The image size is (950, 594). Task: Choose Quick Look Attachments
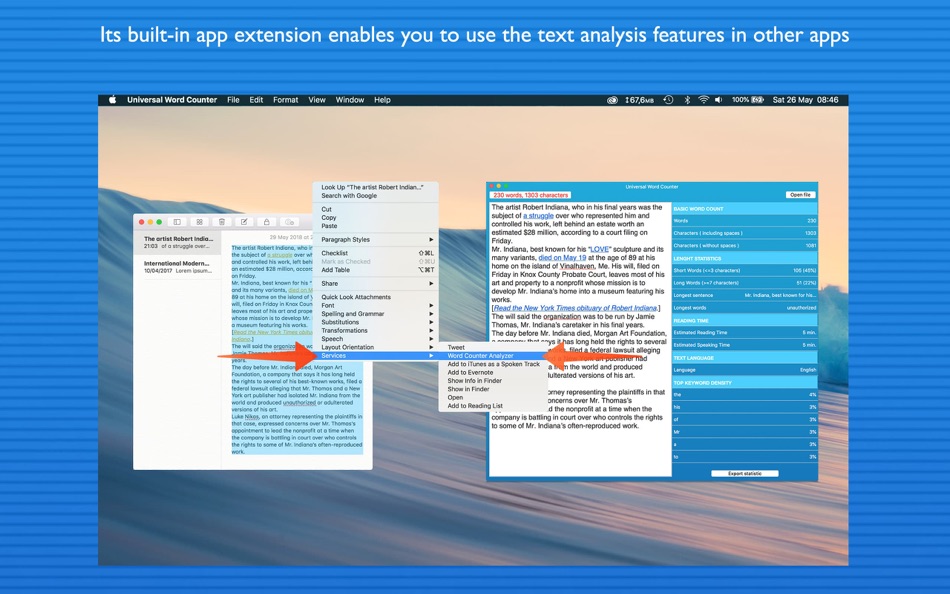point(376,297)
